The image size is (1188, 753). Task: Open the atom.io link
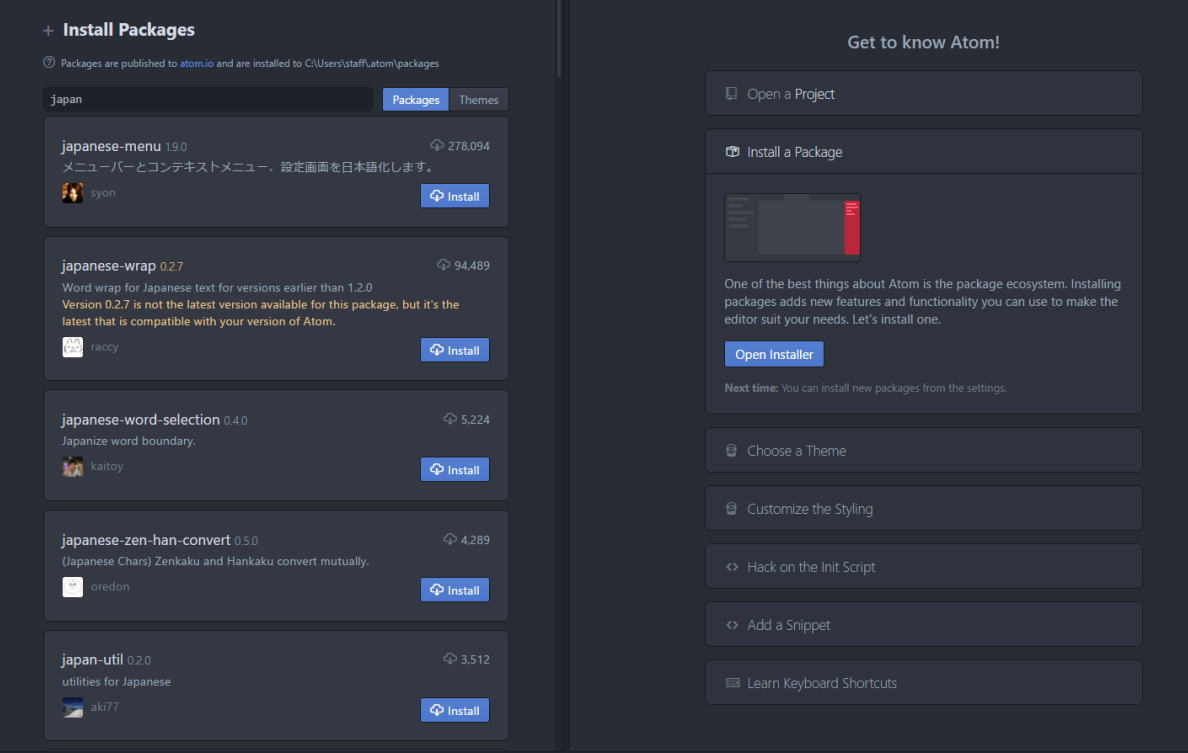(196, 64)
